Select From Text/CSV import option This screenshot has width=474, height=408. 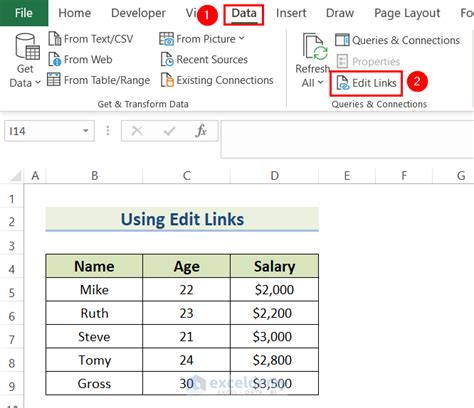91,39
